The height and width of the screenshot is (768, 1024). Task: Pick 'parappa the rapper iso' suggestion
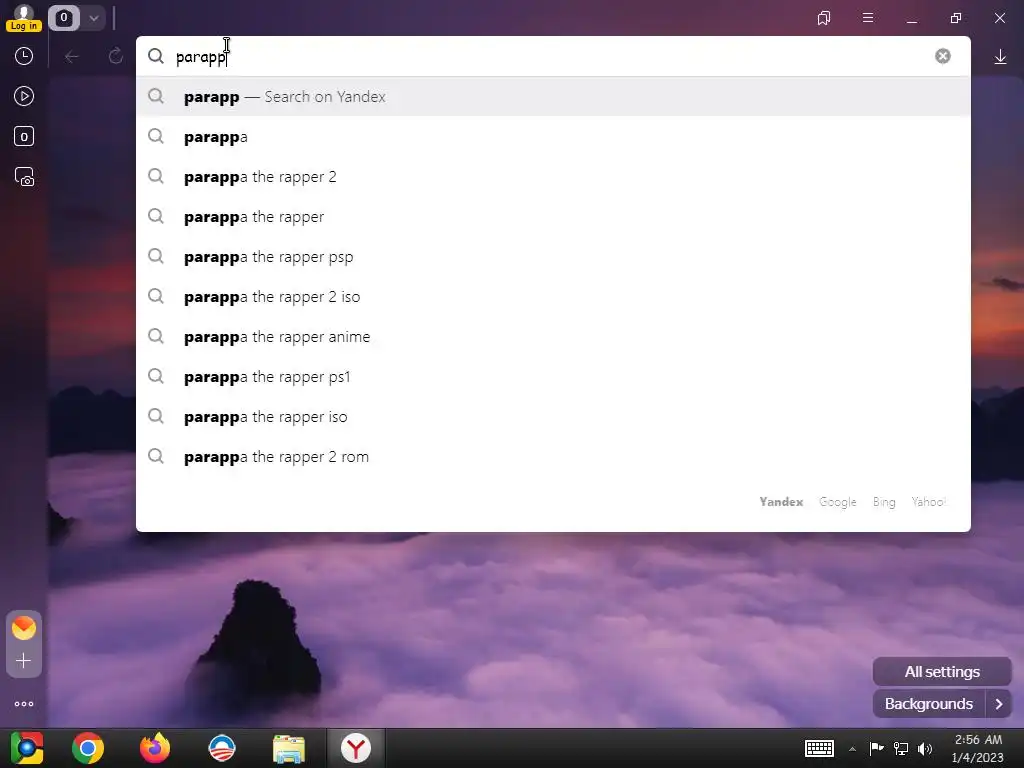553,417
